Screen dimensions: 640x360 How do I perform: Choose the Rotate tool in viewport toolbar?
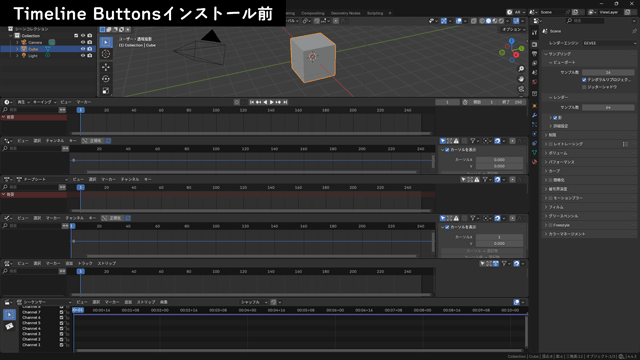106,79
